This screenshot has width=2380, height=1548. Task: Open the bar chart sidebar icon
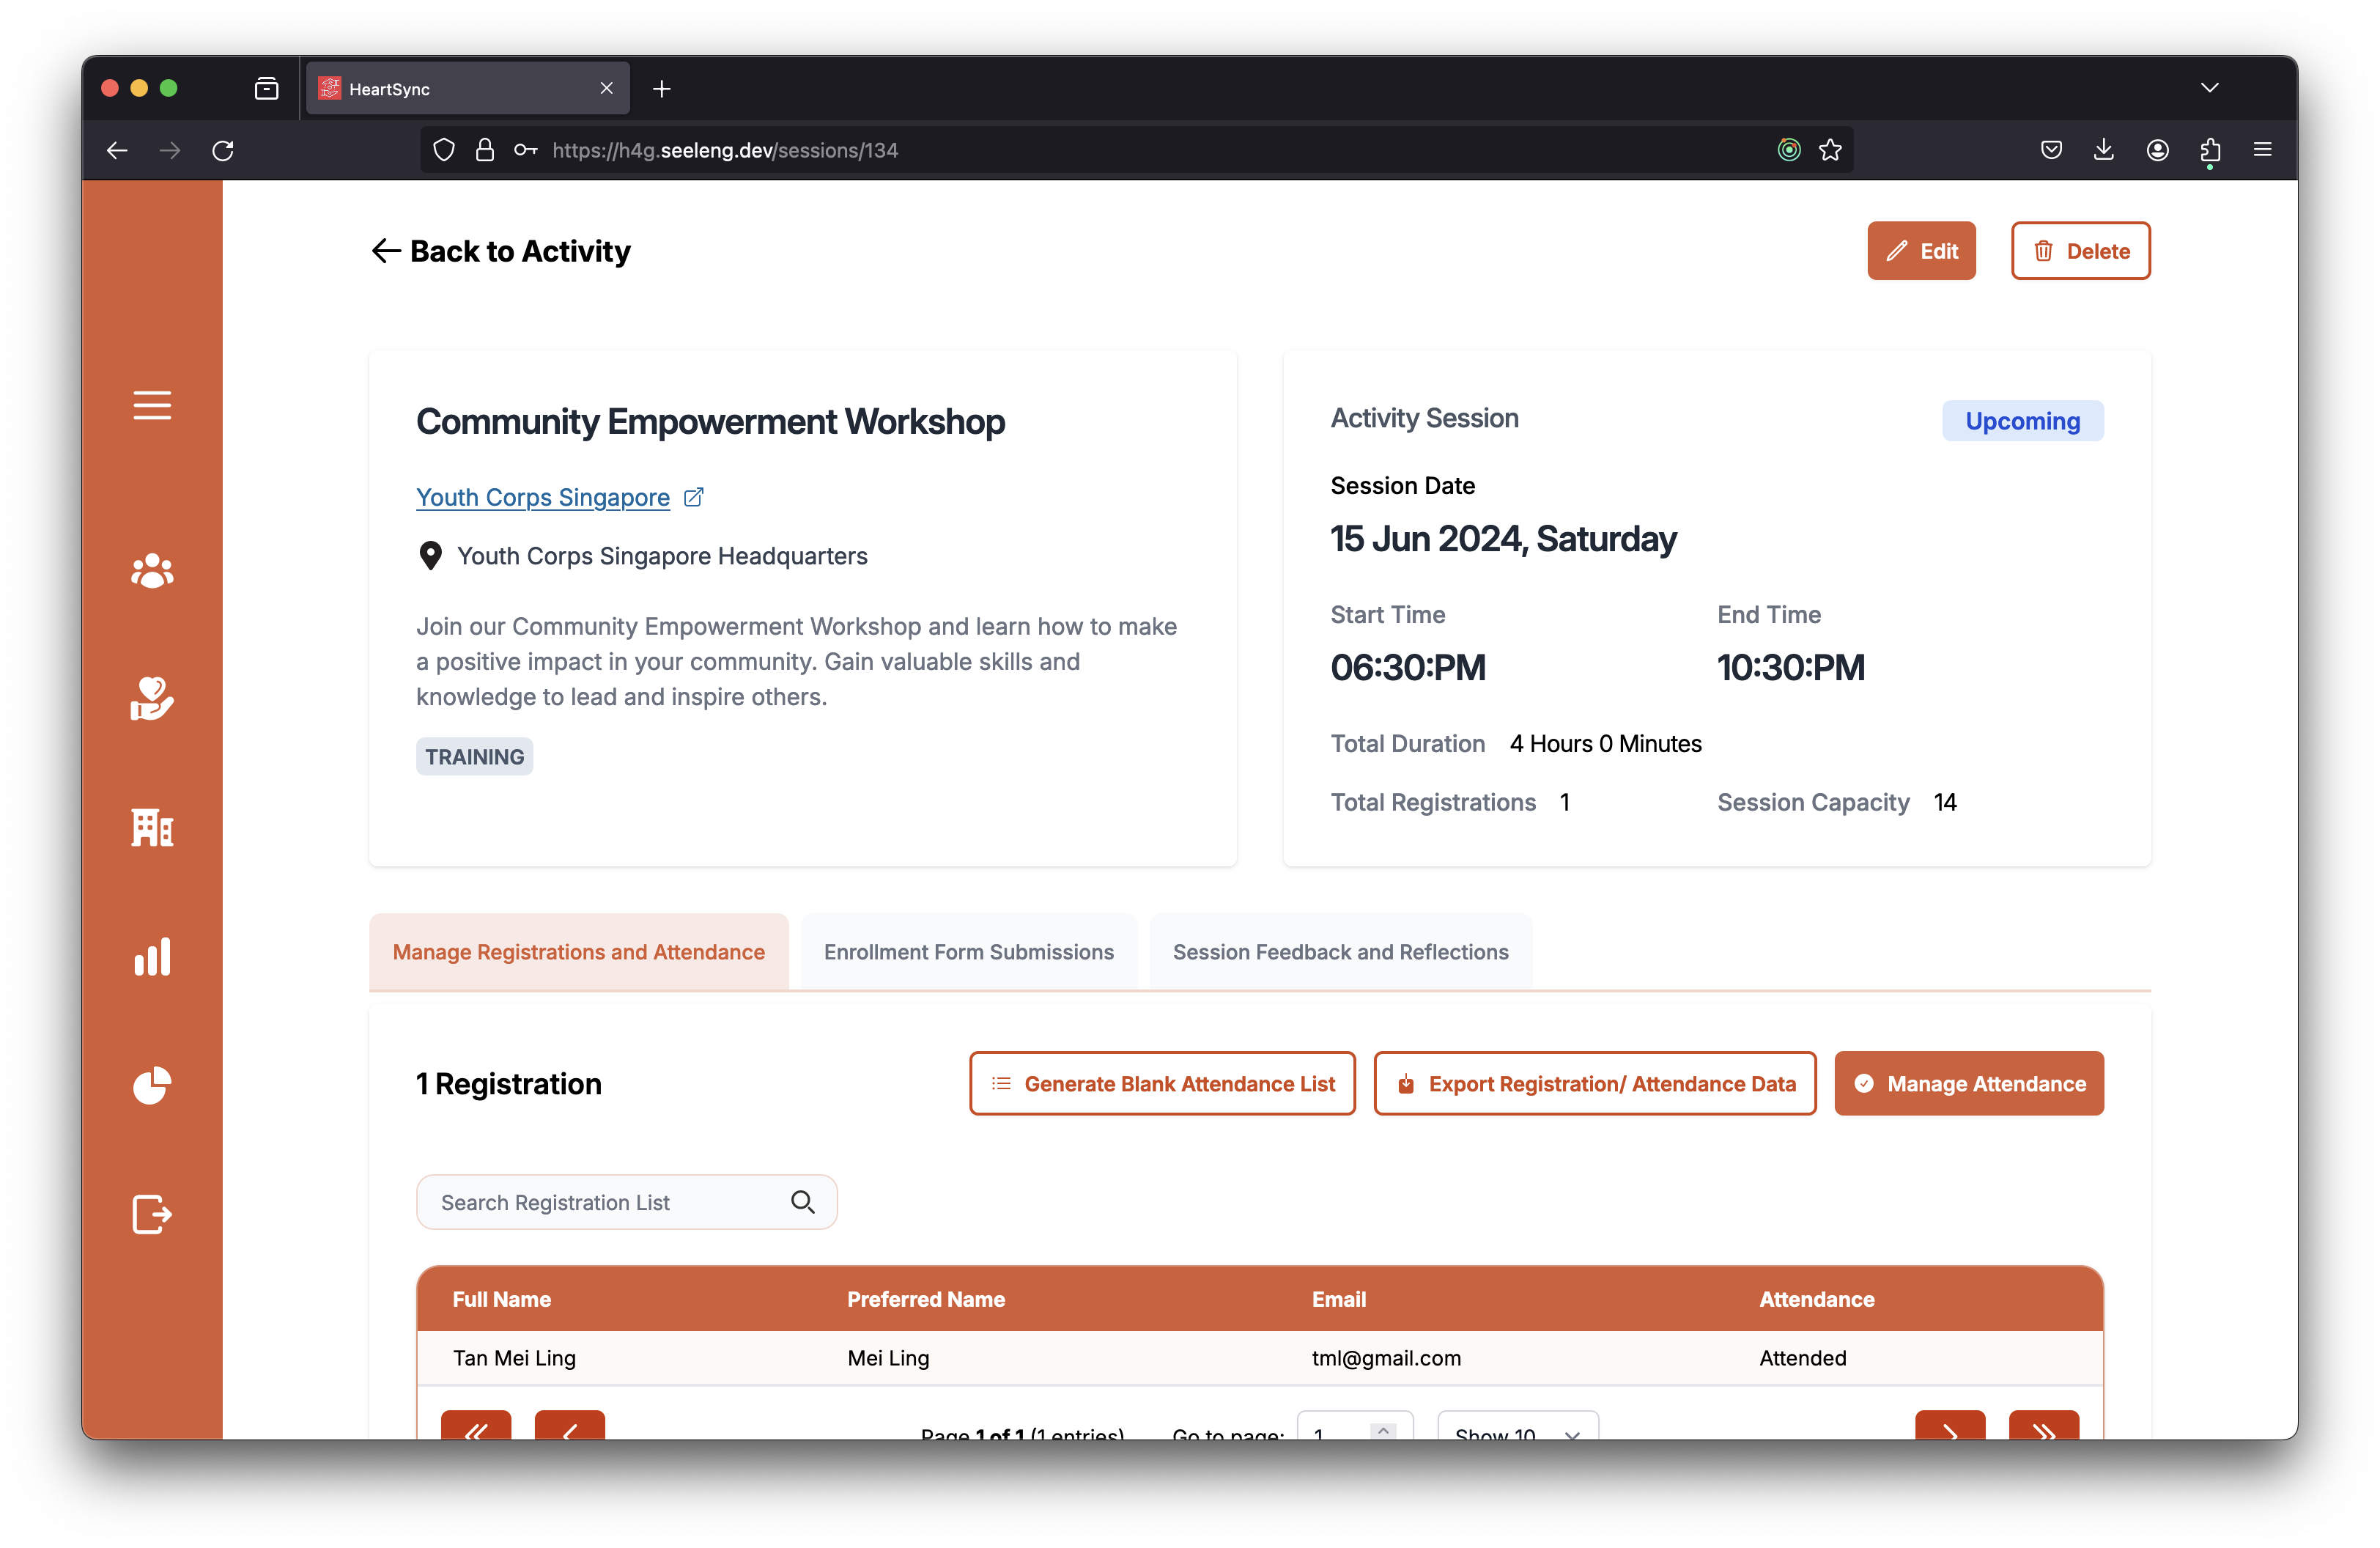[152, 956]
